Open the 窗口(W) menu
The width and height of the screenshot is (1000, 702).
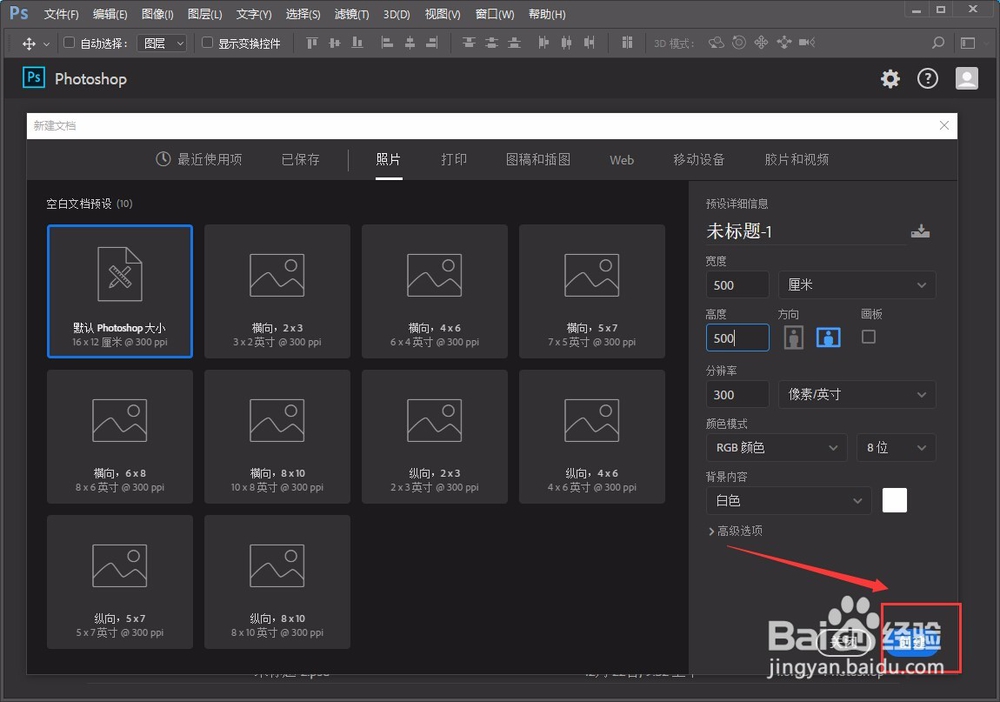(495, 14)
